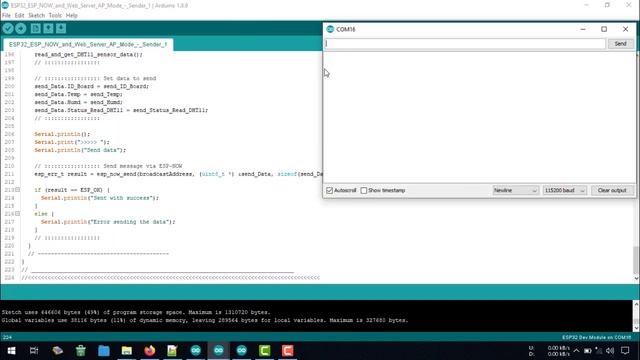Click 'ESP32 Dev Module on COM16' status text
640x360 pixels.
(x=596, y=338)
